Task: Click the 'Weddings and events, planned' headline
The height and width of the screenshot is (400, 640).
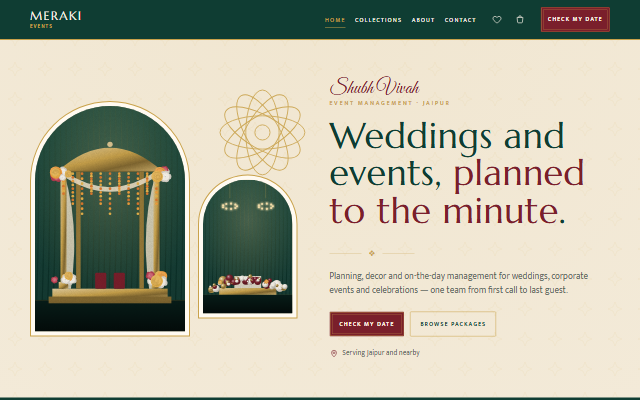Action: pyautogui.click(x=457, y=173)
